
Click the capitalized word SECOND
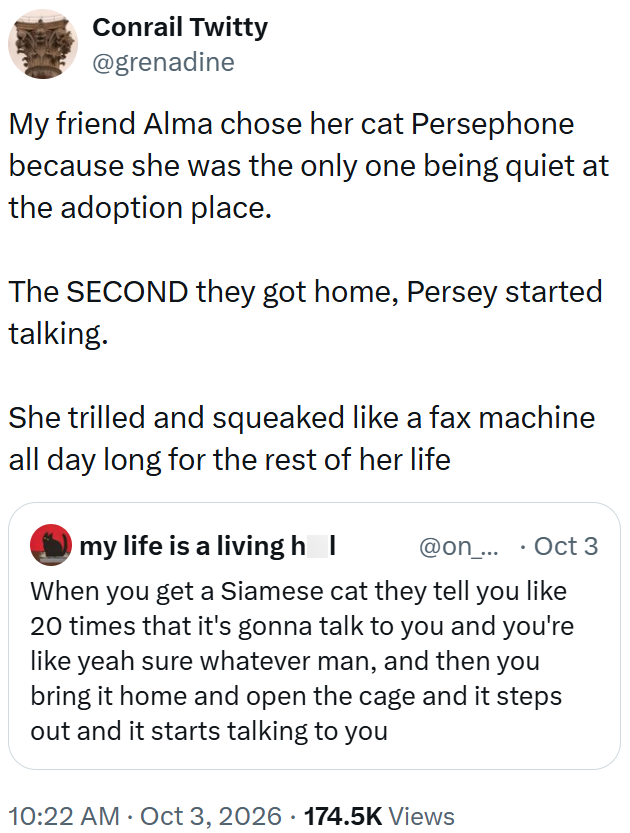pos(127,292)
